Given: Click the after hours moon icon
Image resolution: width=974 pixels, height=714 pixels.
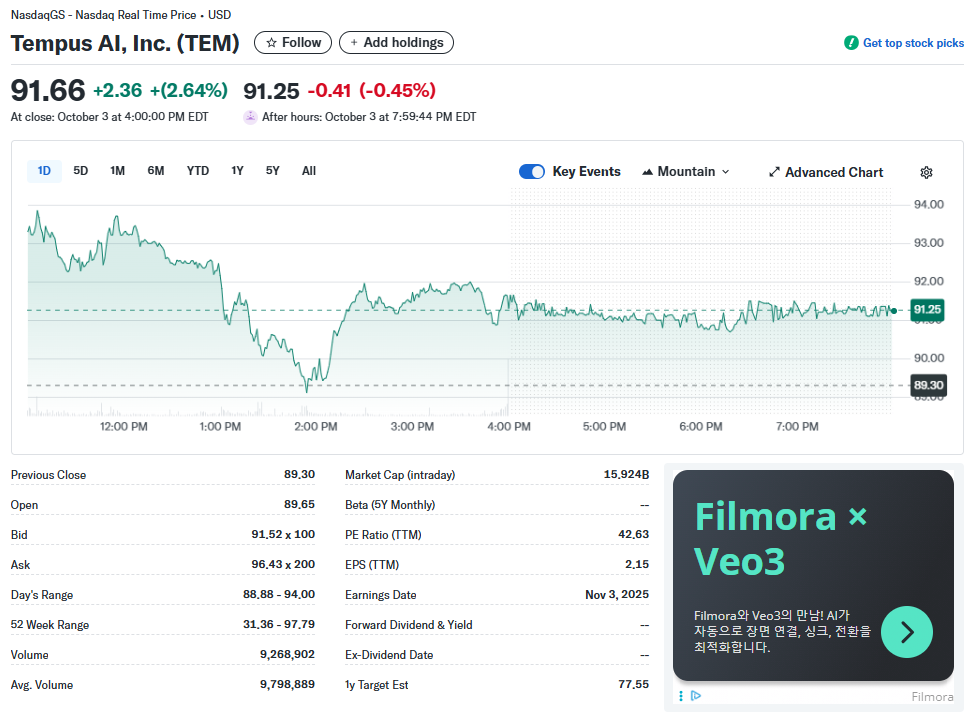Looking at the screenshot, I should [x=250, y=117].
